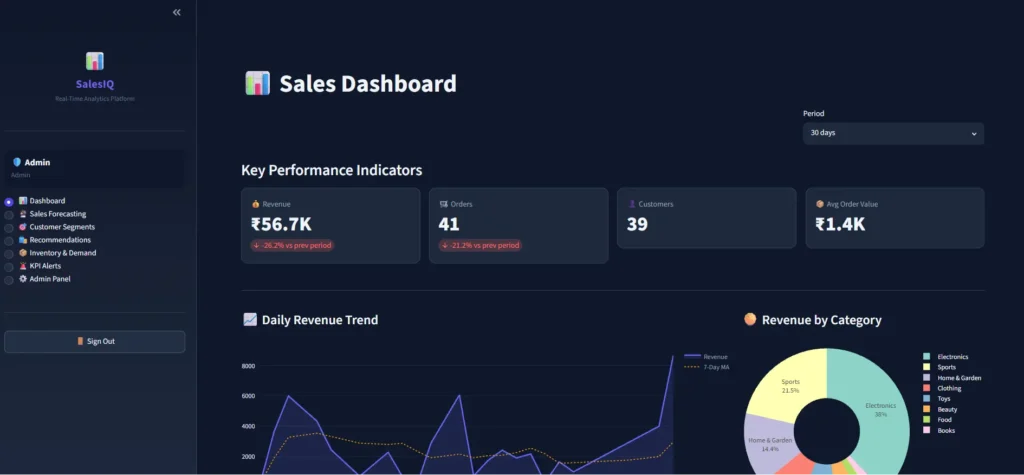Screen dimensions: 1024x475
Task: Click the 8000 y-axis label on revenue chart
Action: 248,366
